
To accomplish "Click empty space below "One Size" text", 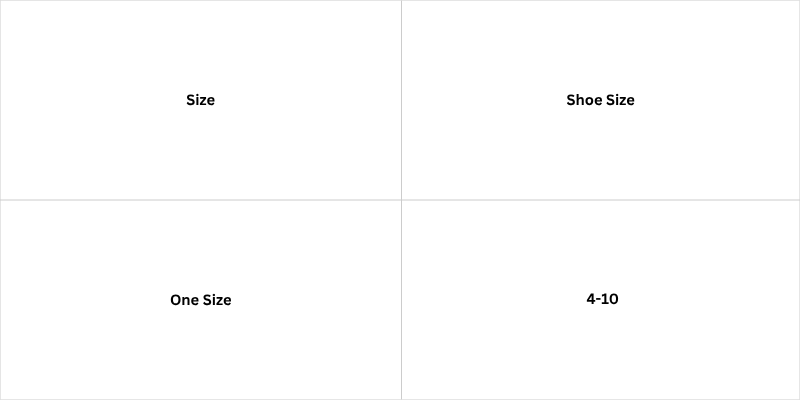I will (x=201, y=352).
